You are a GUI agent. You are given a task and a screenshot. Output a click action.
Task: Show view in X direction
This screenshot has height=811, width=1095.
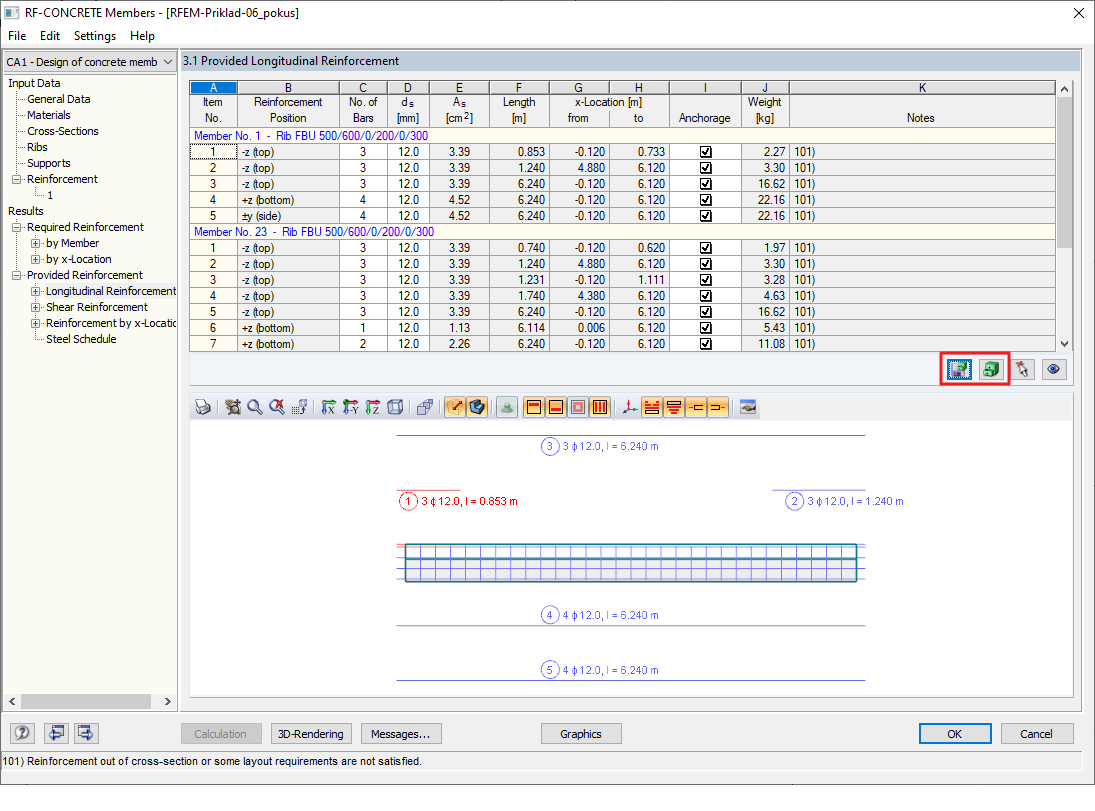pos(328,407)
